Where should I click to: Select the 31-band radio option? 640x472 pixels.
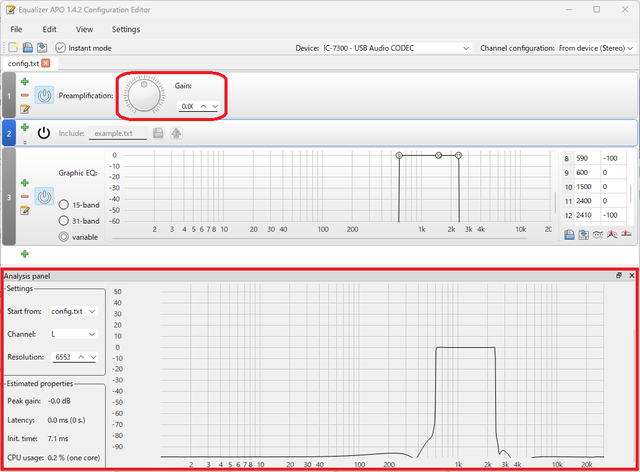tap(64, 221)
